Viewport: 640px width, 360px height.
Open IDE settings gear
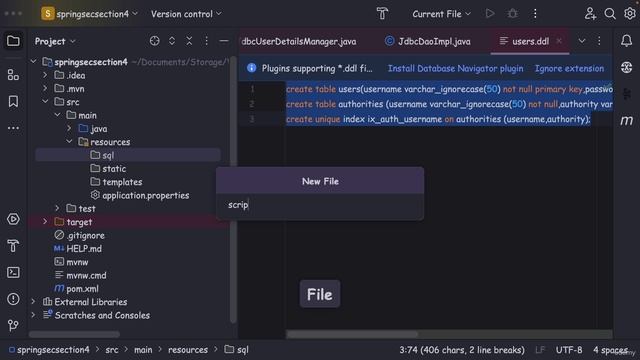point(630,14)
